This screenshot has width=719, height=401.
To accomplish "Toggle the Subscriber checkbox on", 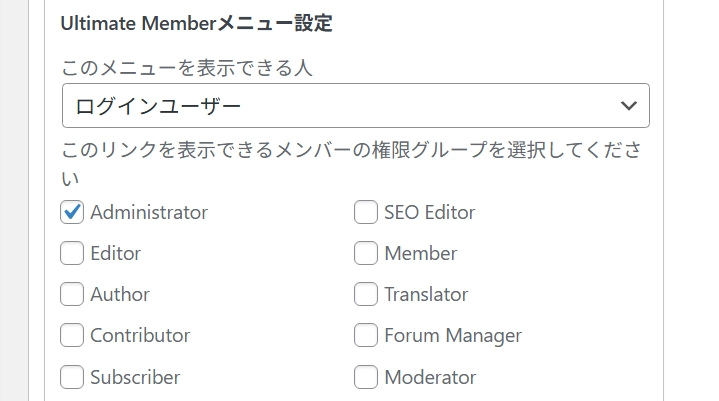I will tap(72, 377).
